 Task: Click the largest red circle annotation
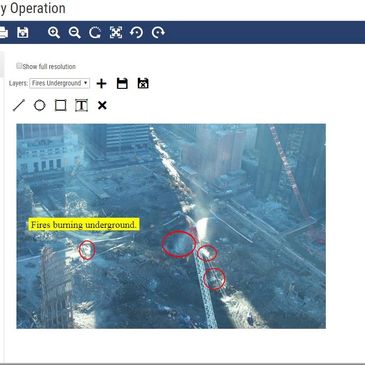click(179, 244)
